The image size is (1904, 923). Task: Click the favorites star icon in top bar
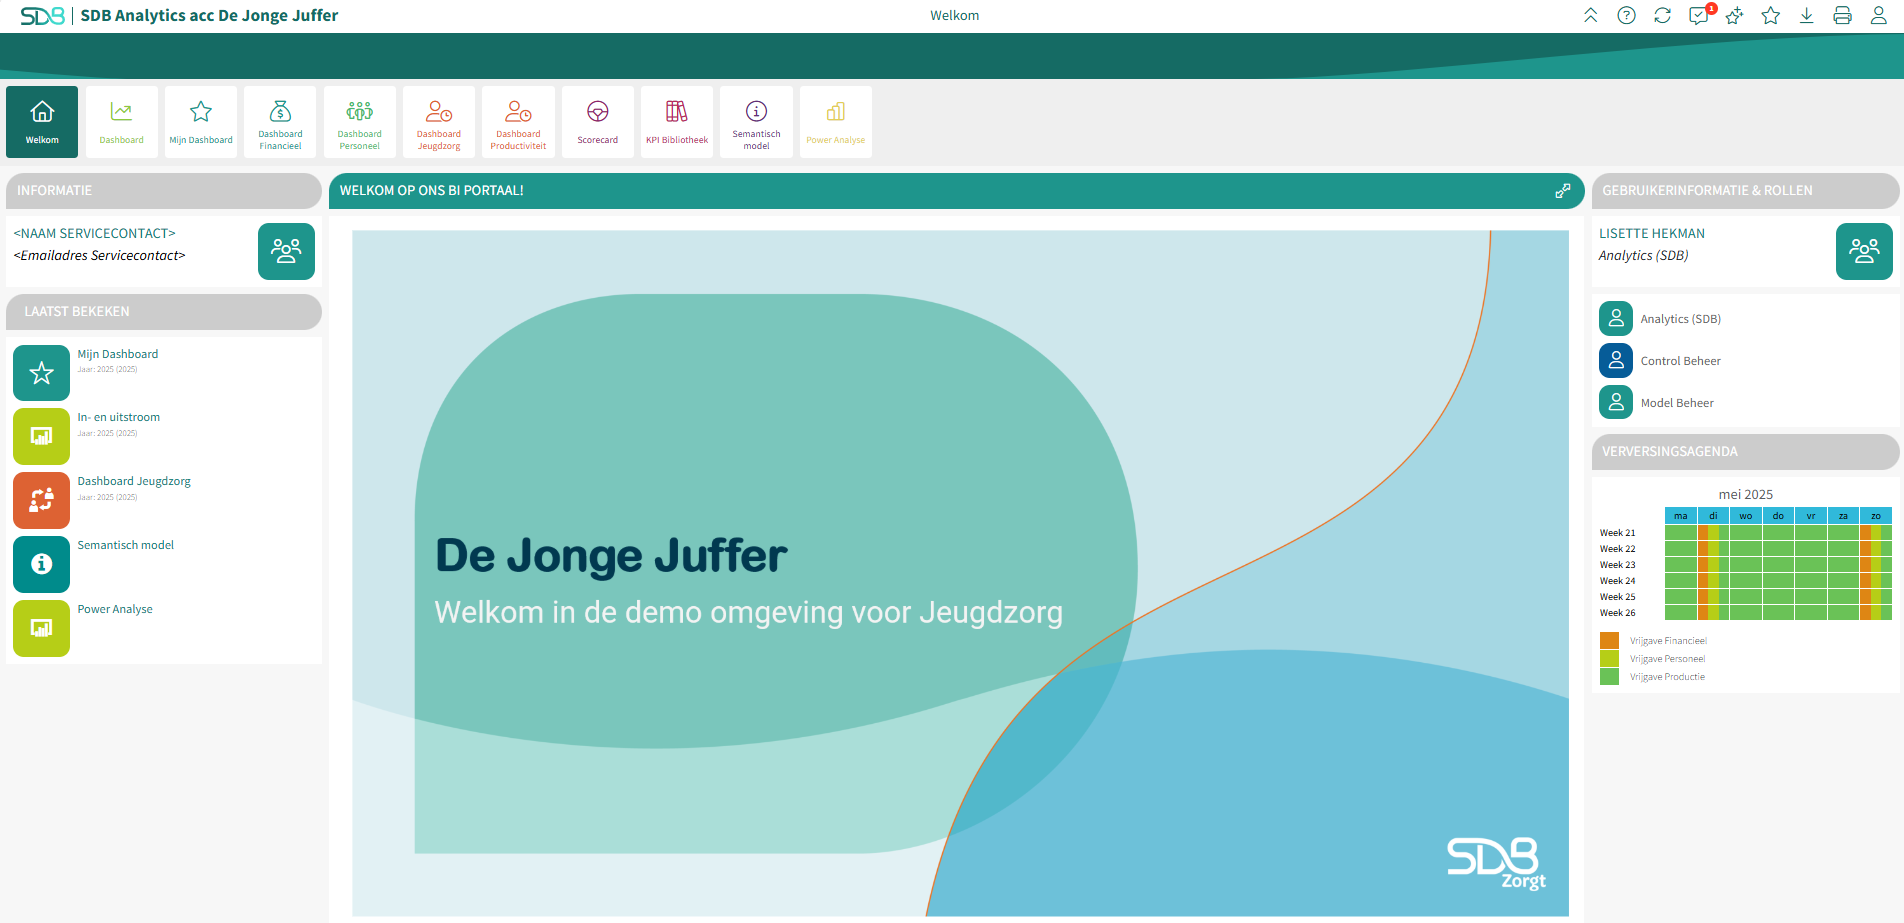point(1771,15)
